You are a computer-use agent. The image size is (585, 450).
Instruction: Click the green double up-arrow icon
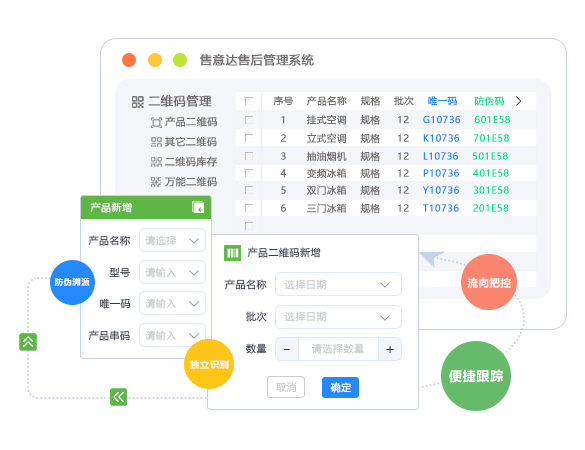[x=28, y=342]
